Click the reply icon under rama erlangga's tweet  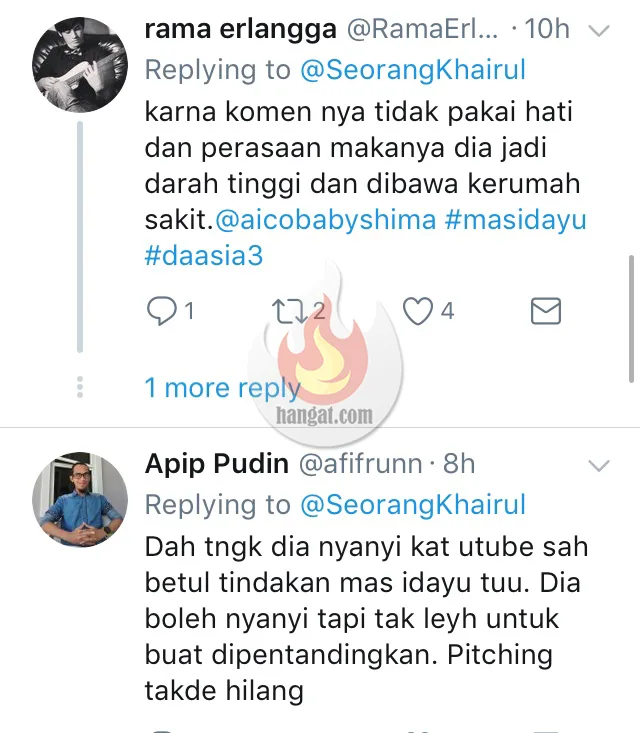[161, 311]
